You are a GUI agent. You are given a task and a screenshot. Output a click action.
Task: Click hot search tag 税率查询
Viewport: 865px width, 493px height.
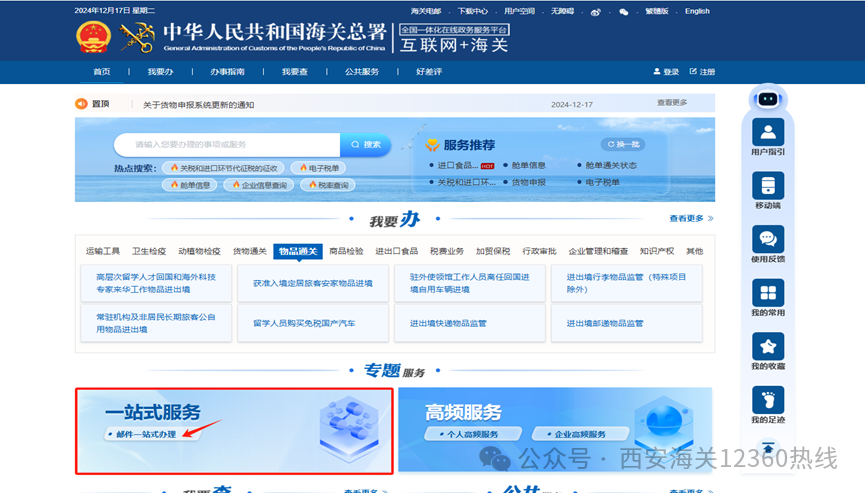[328, 185]
